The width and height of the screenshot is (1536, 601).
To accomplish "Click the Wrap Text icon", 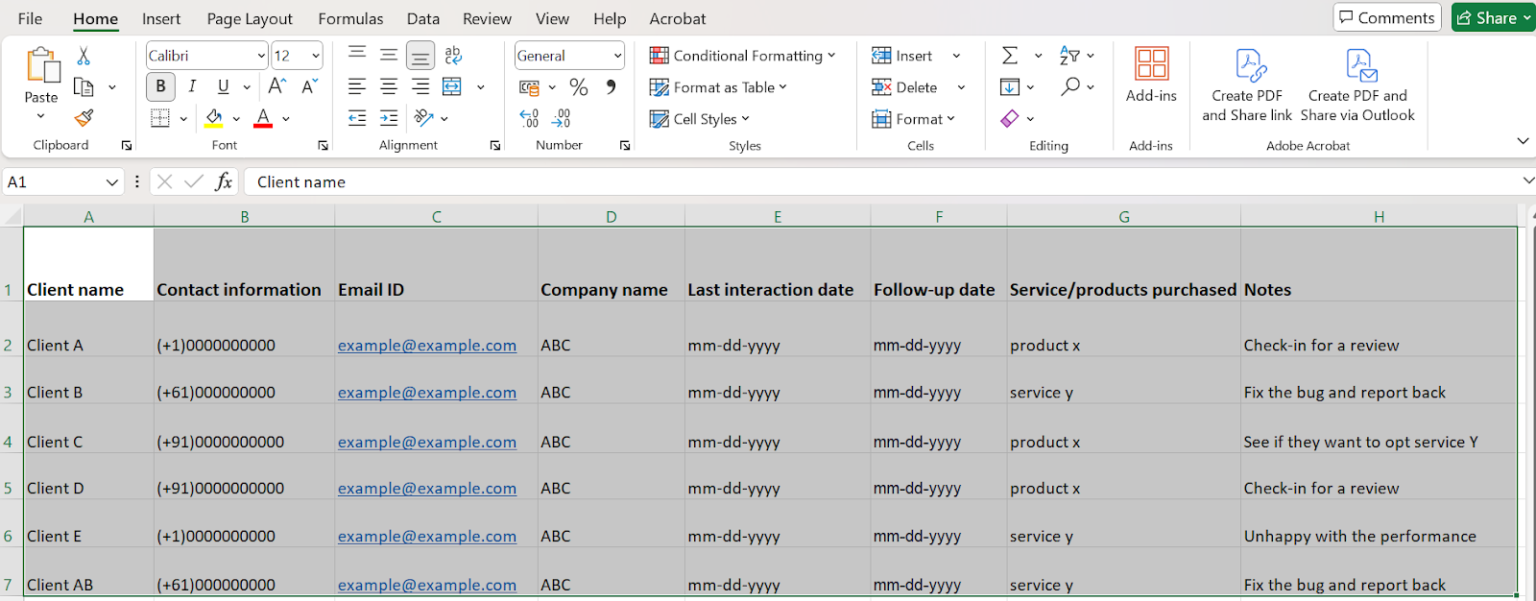I will coord(454,55).
